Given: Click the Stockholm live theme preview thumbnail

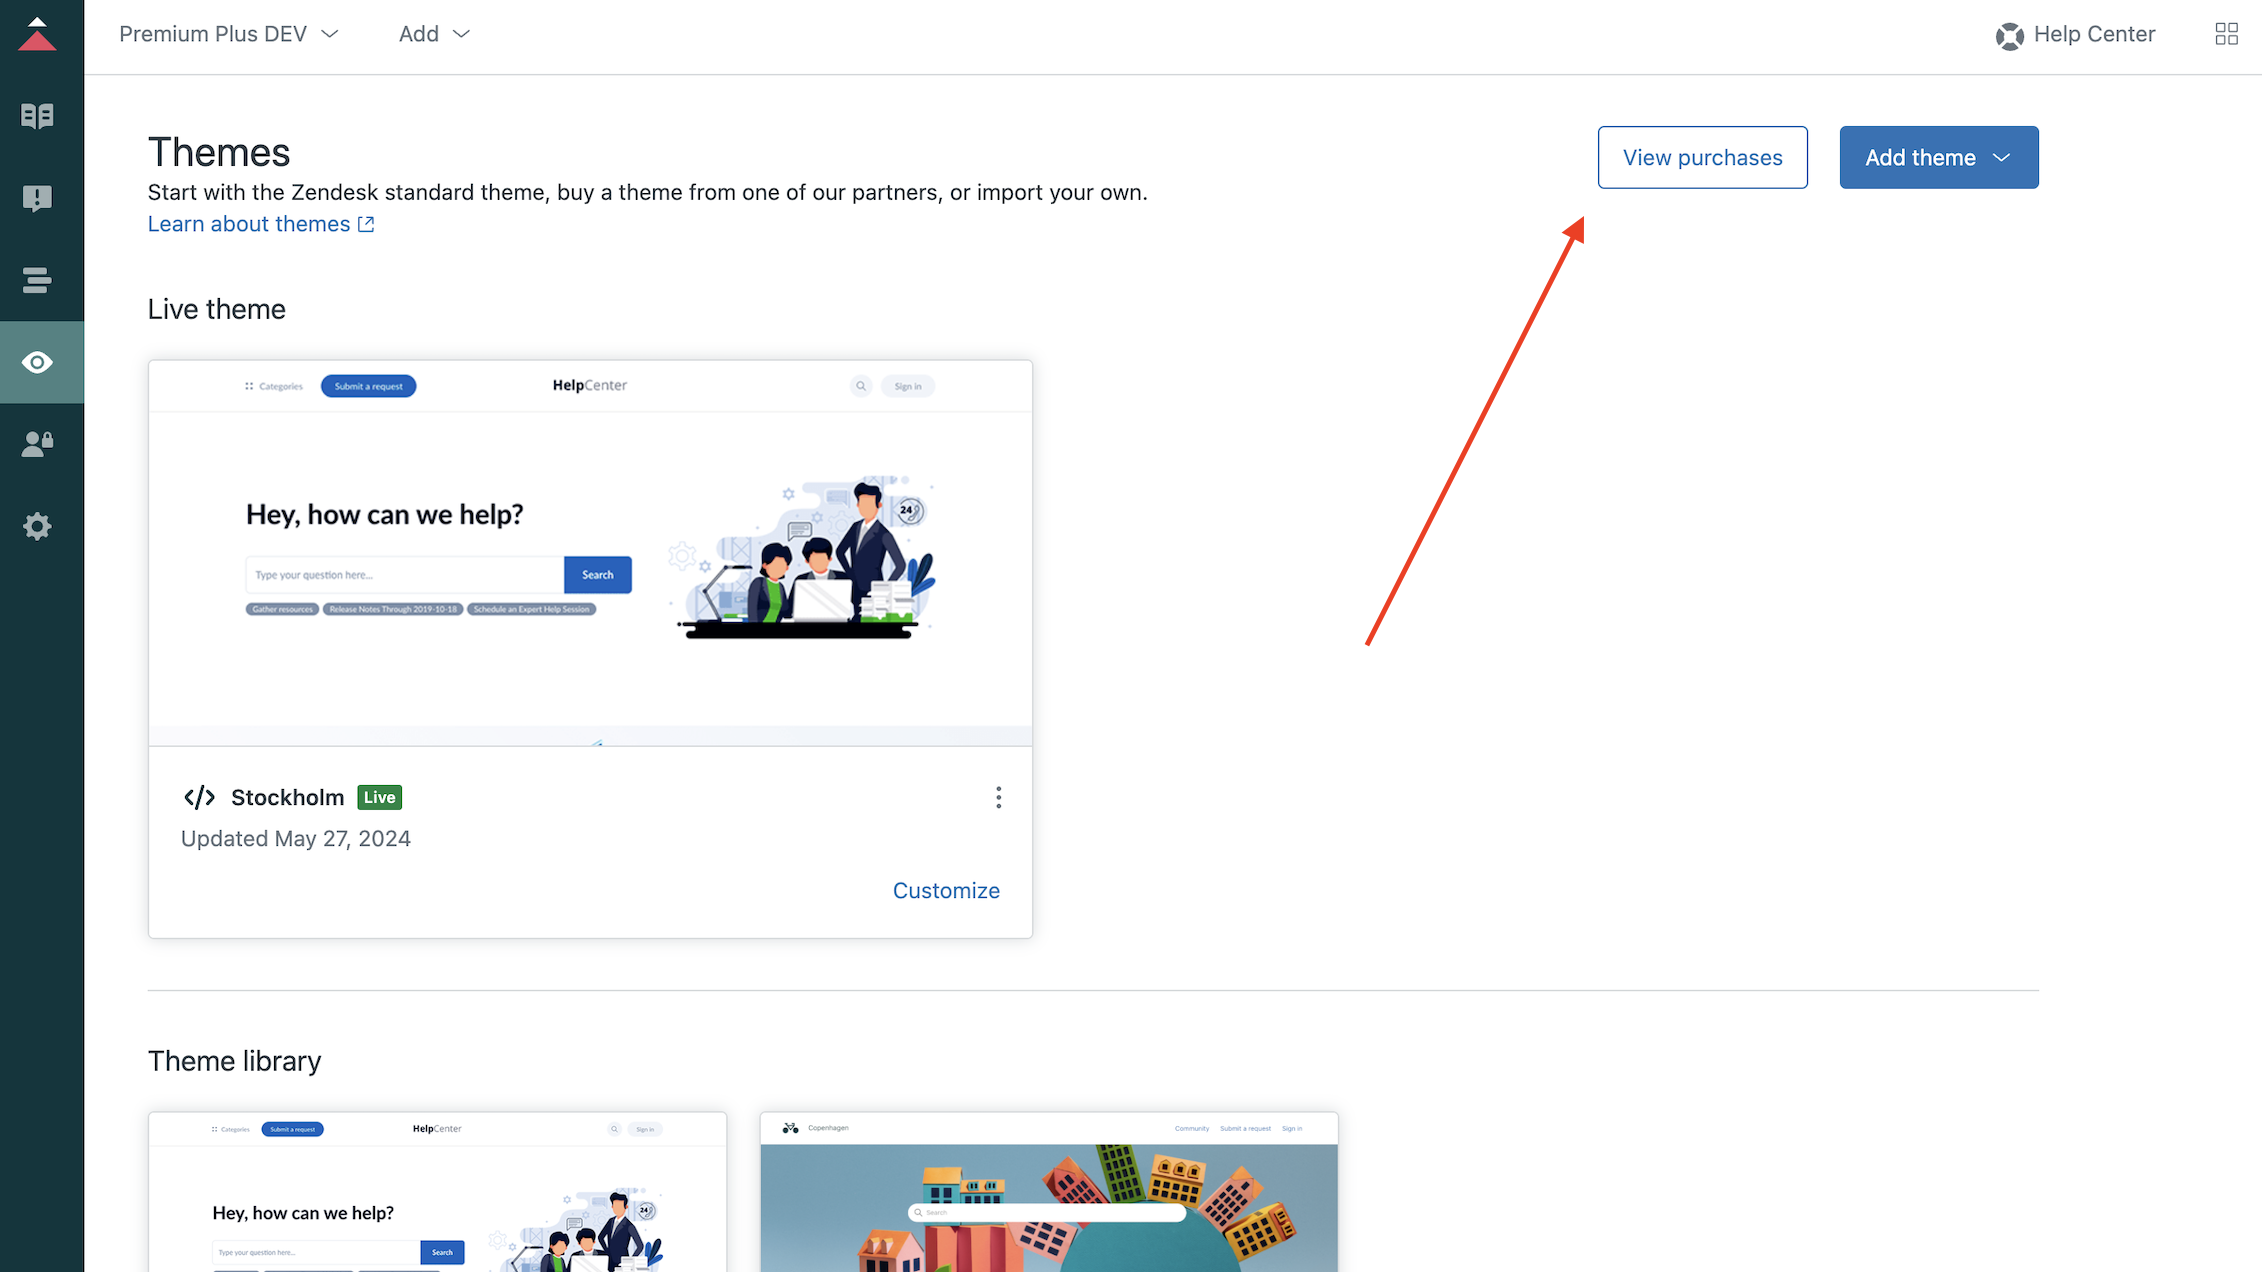Looking at the screenshot, I should pos(590,553).
